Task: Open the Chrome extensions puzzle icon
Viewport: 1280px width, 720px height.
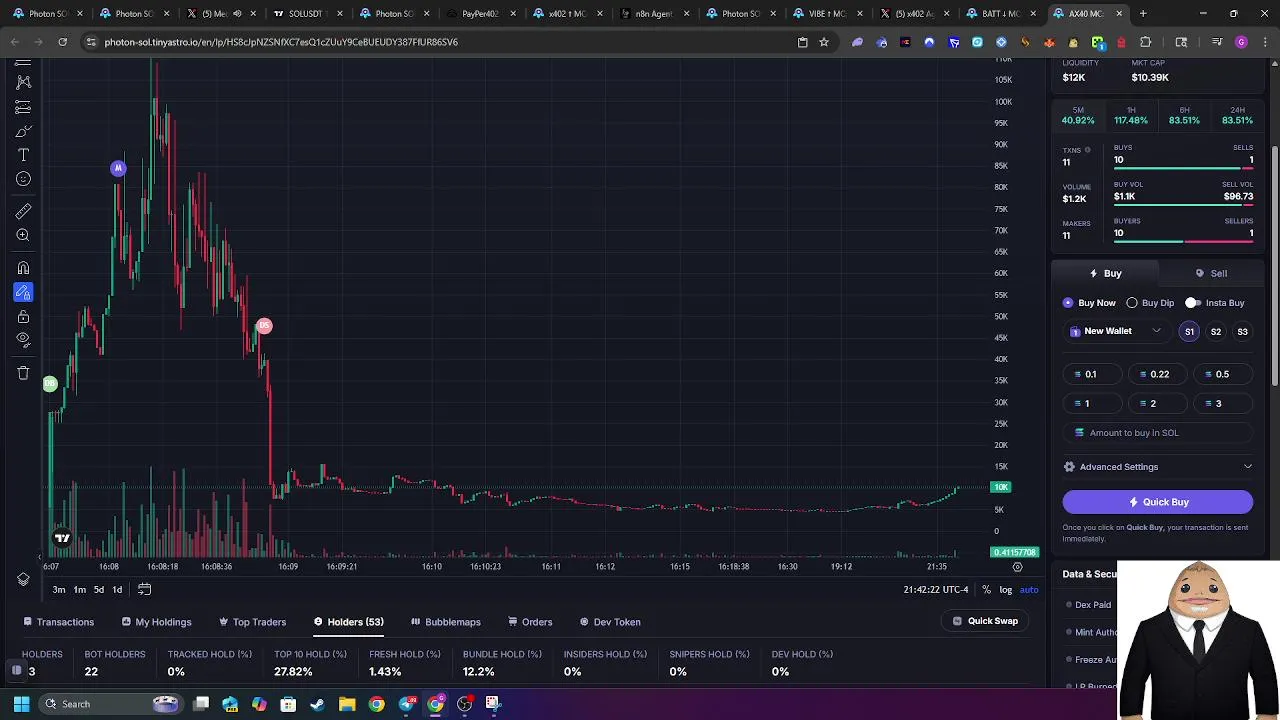Action: 1146,42
